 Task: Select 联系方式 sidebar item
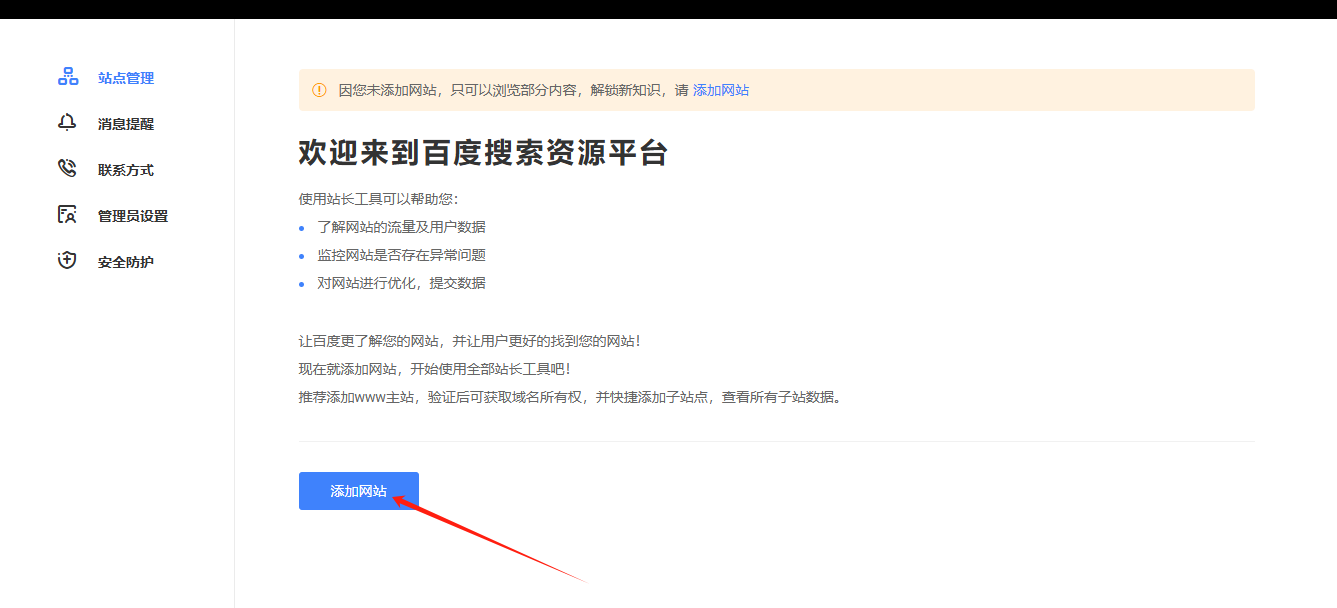click(126, 170)
